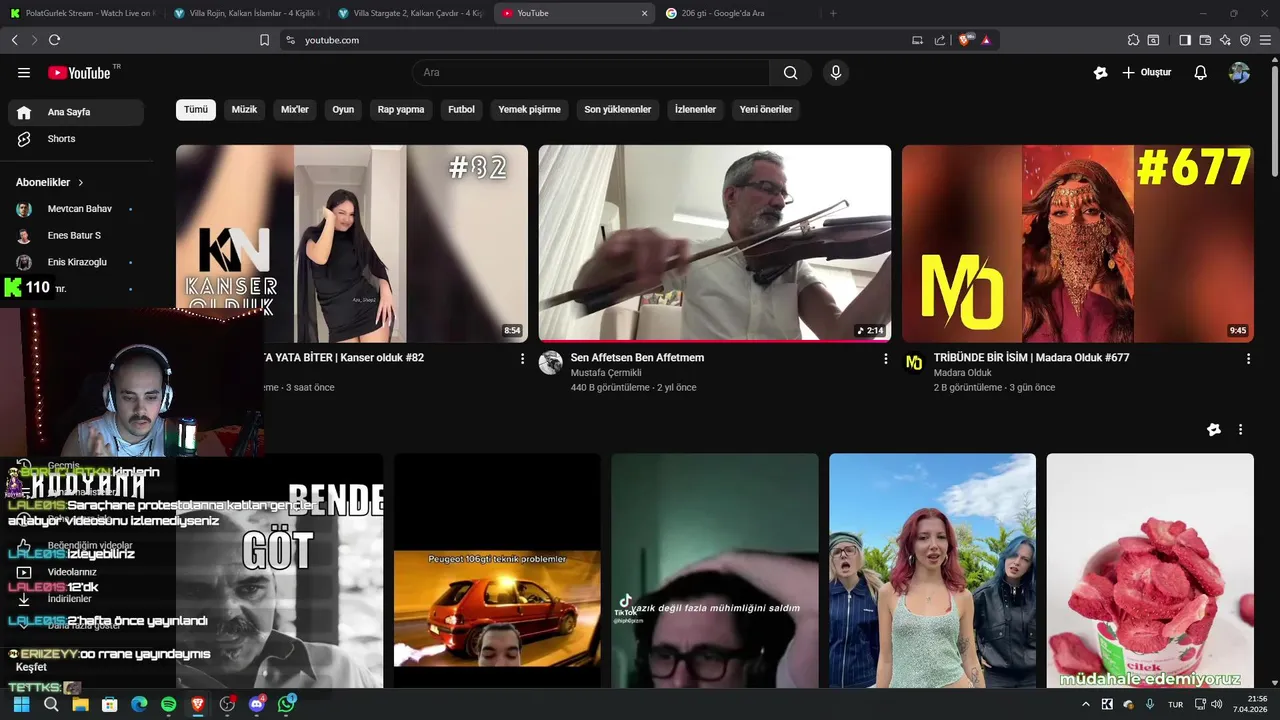Open Brave main menu button
The image size is (1280, 720).
click(1265, 40)
